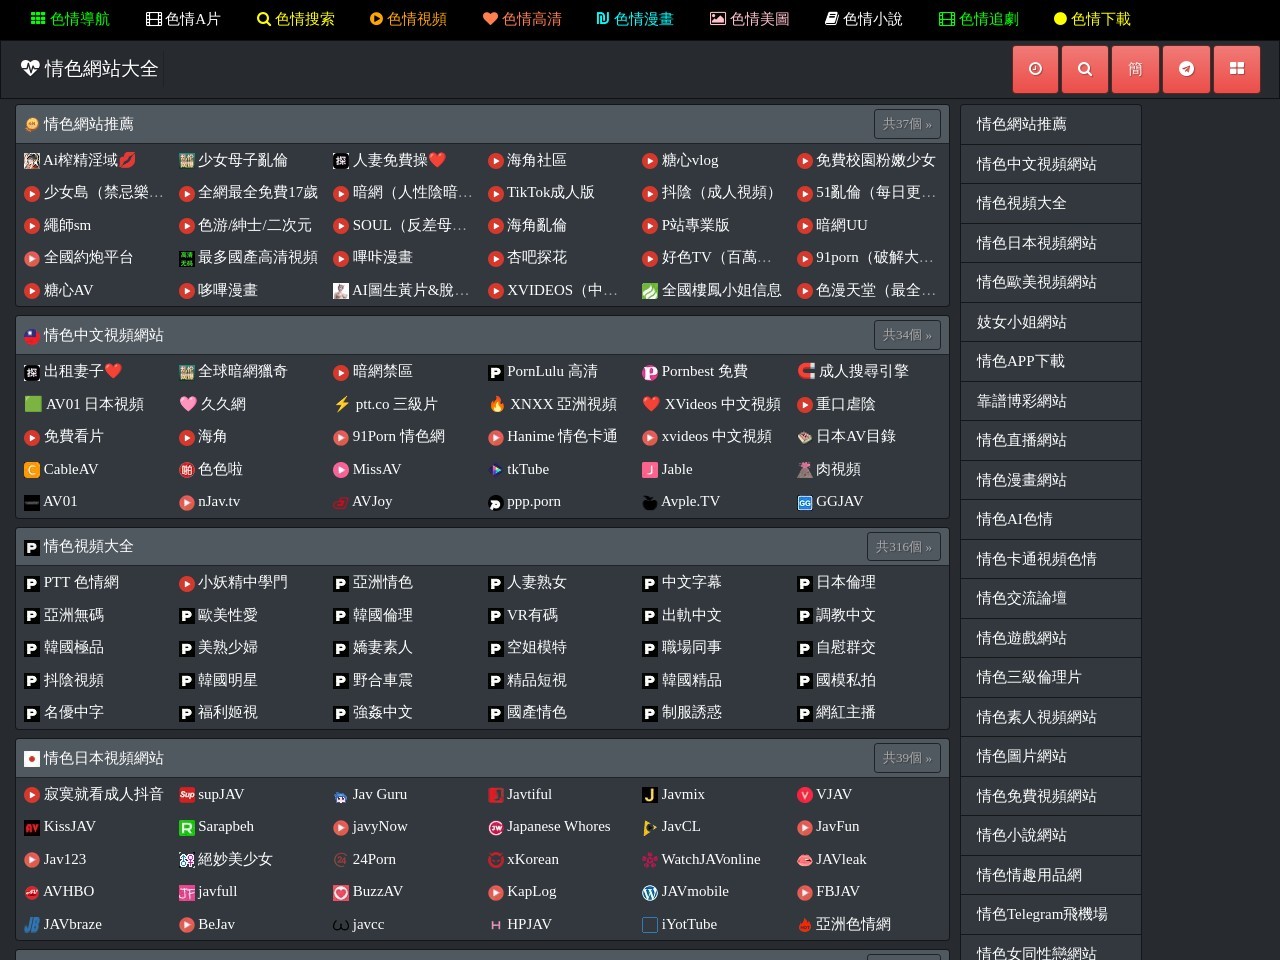Viewport: 1280px width, 960px height.
Task: Open the Javtiful link
Action: click(528, 794)
